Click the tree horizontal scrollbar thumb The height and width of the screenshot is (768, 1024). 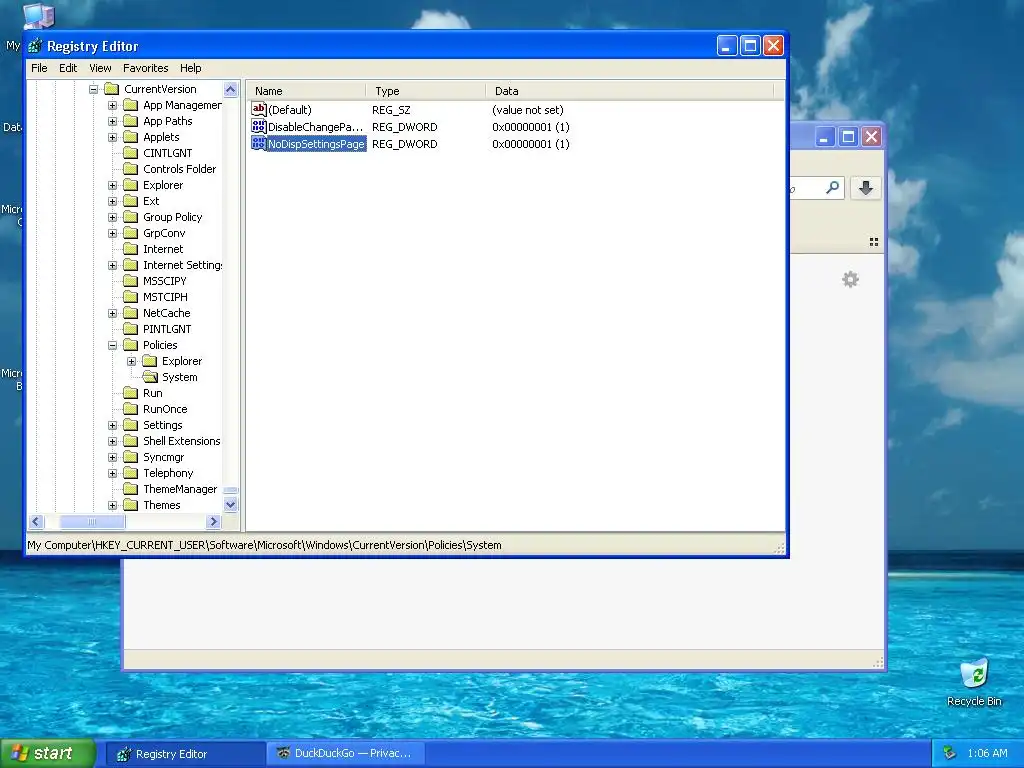(92, 521)
